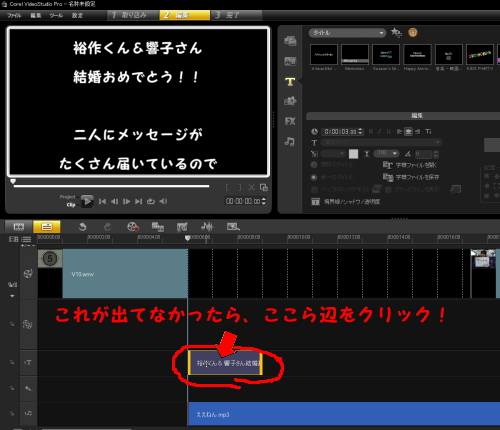
Task: Enable the show grid lines checkbox
Action: [388, 190]
